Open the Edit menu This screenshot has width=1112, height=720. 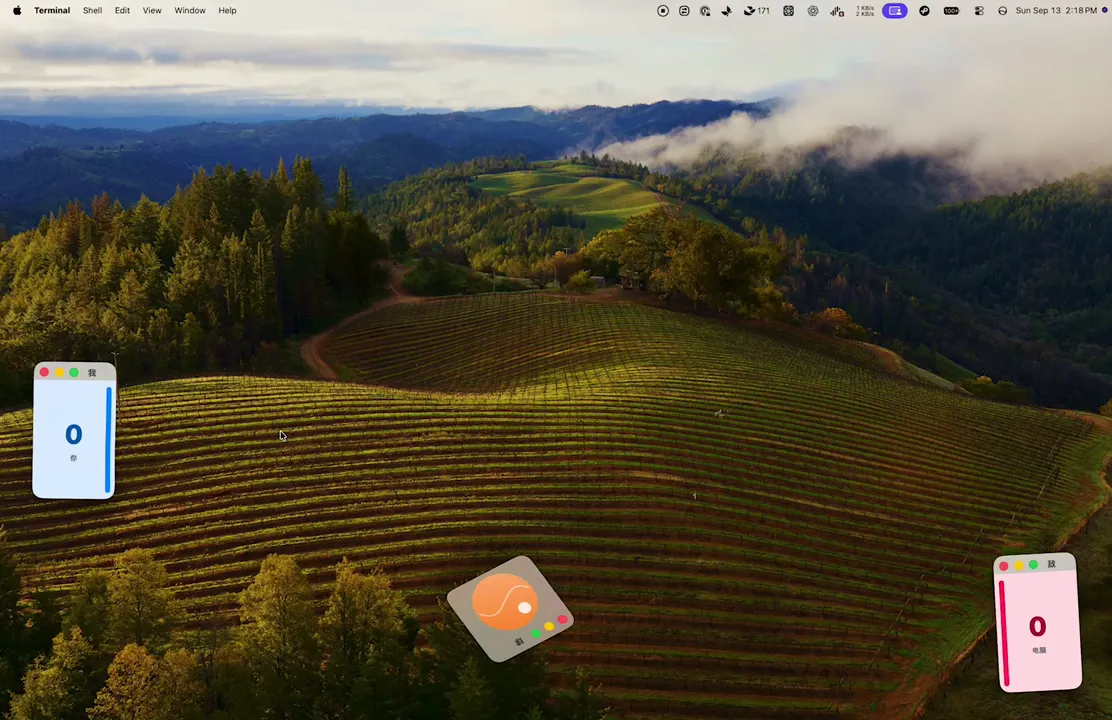(x=123, y=11)
